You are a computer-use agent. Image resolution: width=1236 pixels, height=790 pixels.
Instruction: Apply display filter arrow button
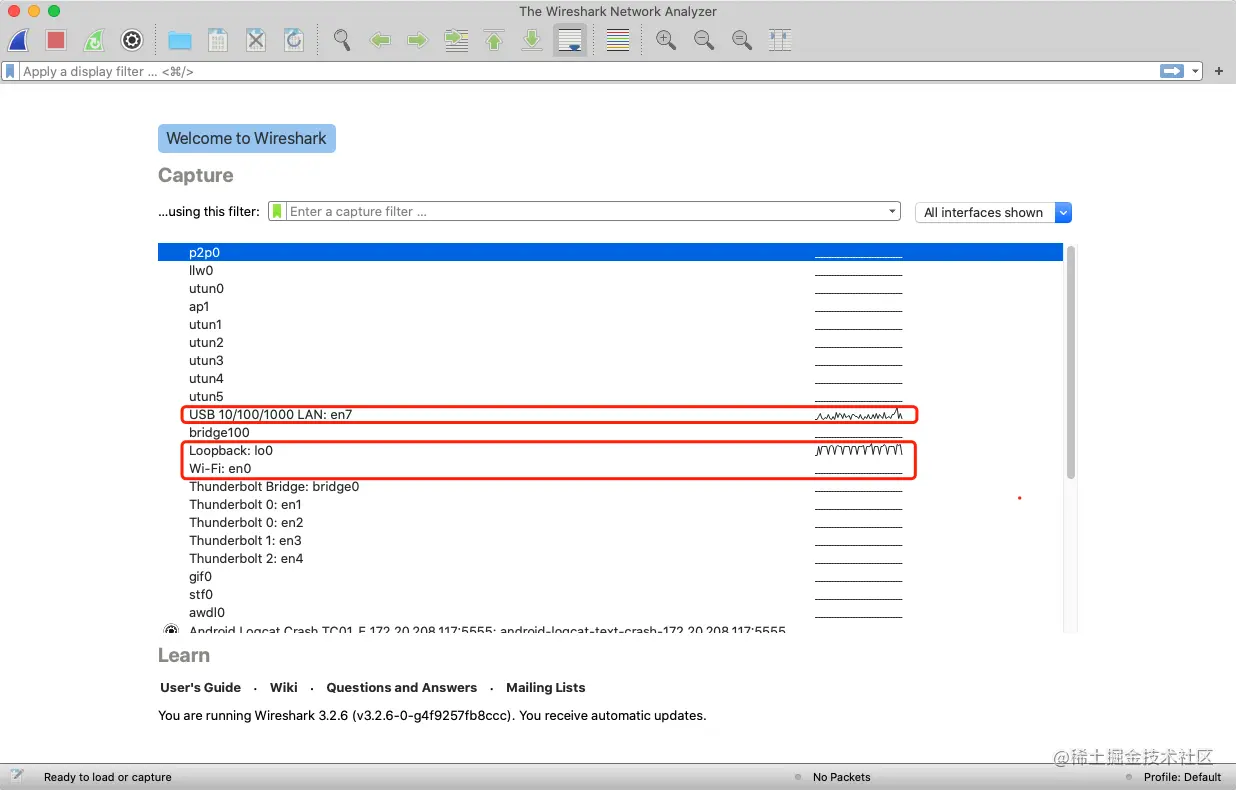1171,71
